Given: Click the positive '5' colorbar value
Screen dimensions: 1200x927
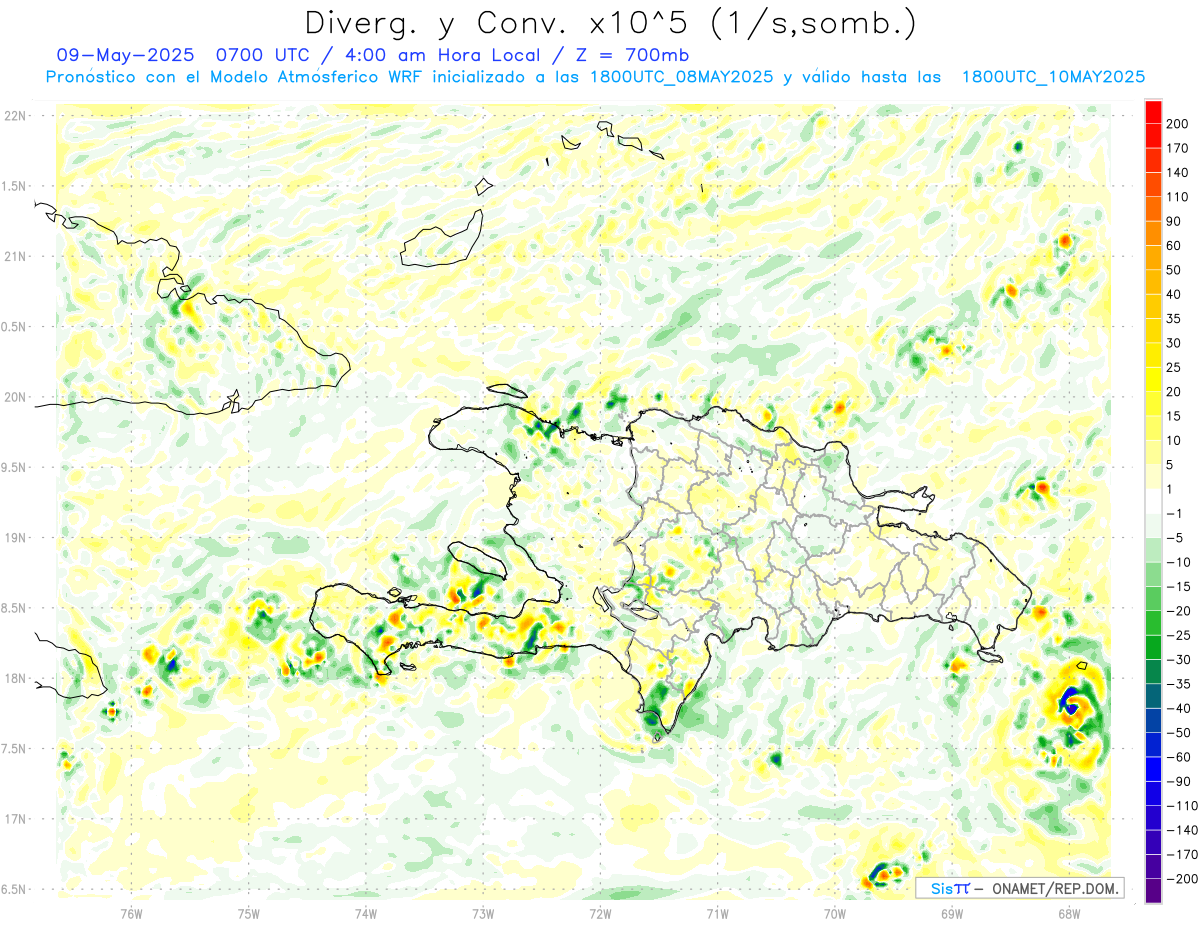Looking at the screenshot, I should pyautogui.click(x=1170, y=465).
